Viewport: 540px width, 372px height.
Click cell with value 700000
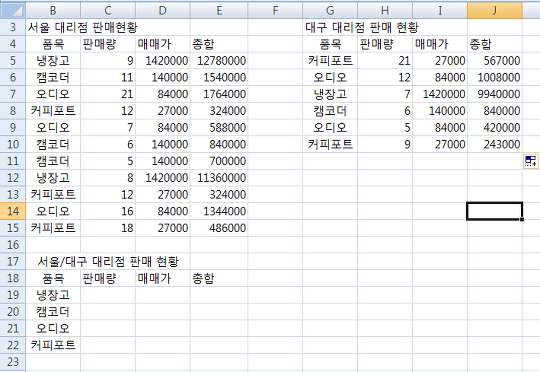click(x=219, y=161)
